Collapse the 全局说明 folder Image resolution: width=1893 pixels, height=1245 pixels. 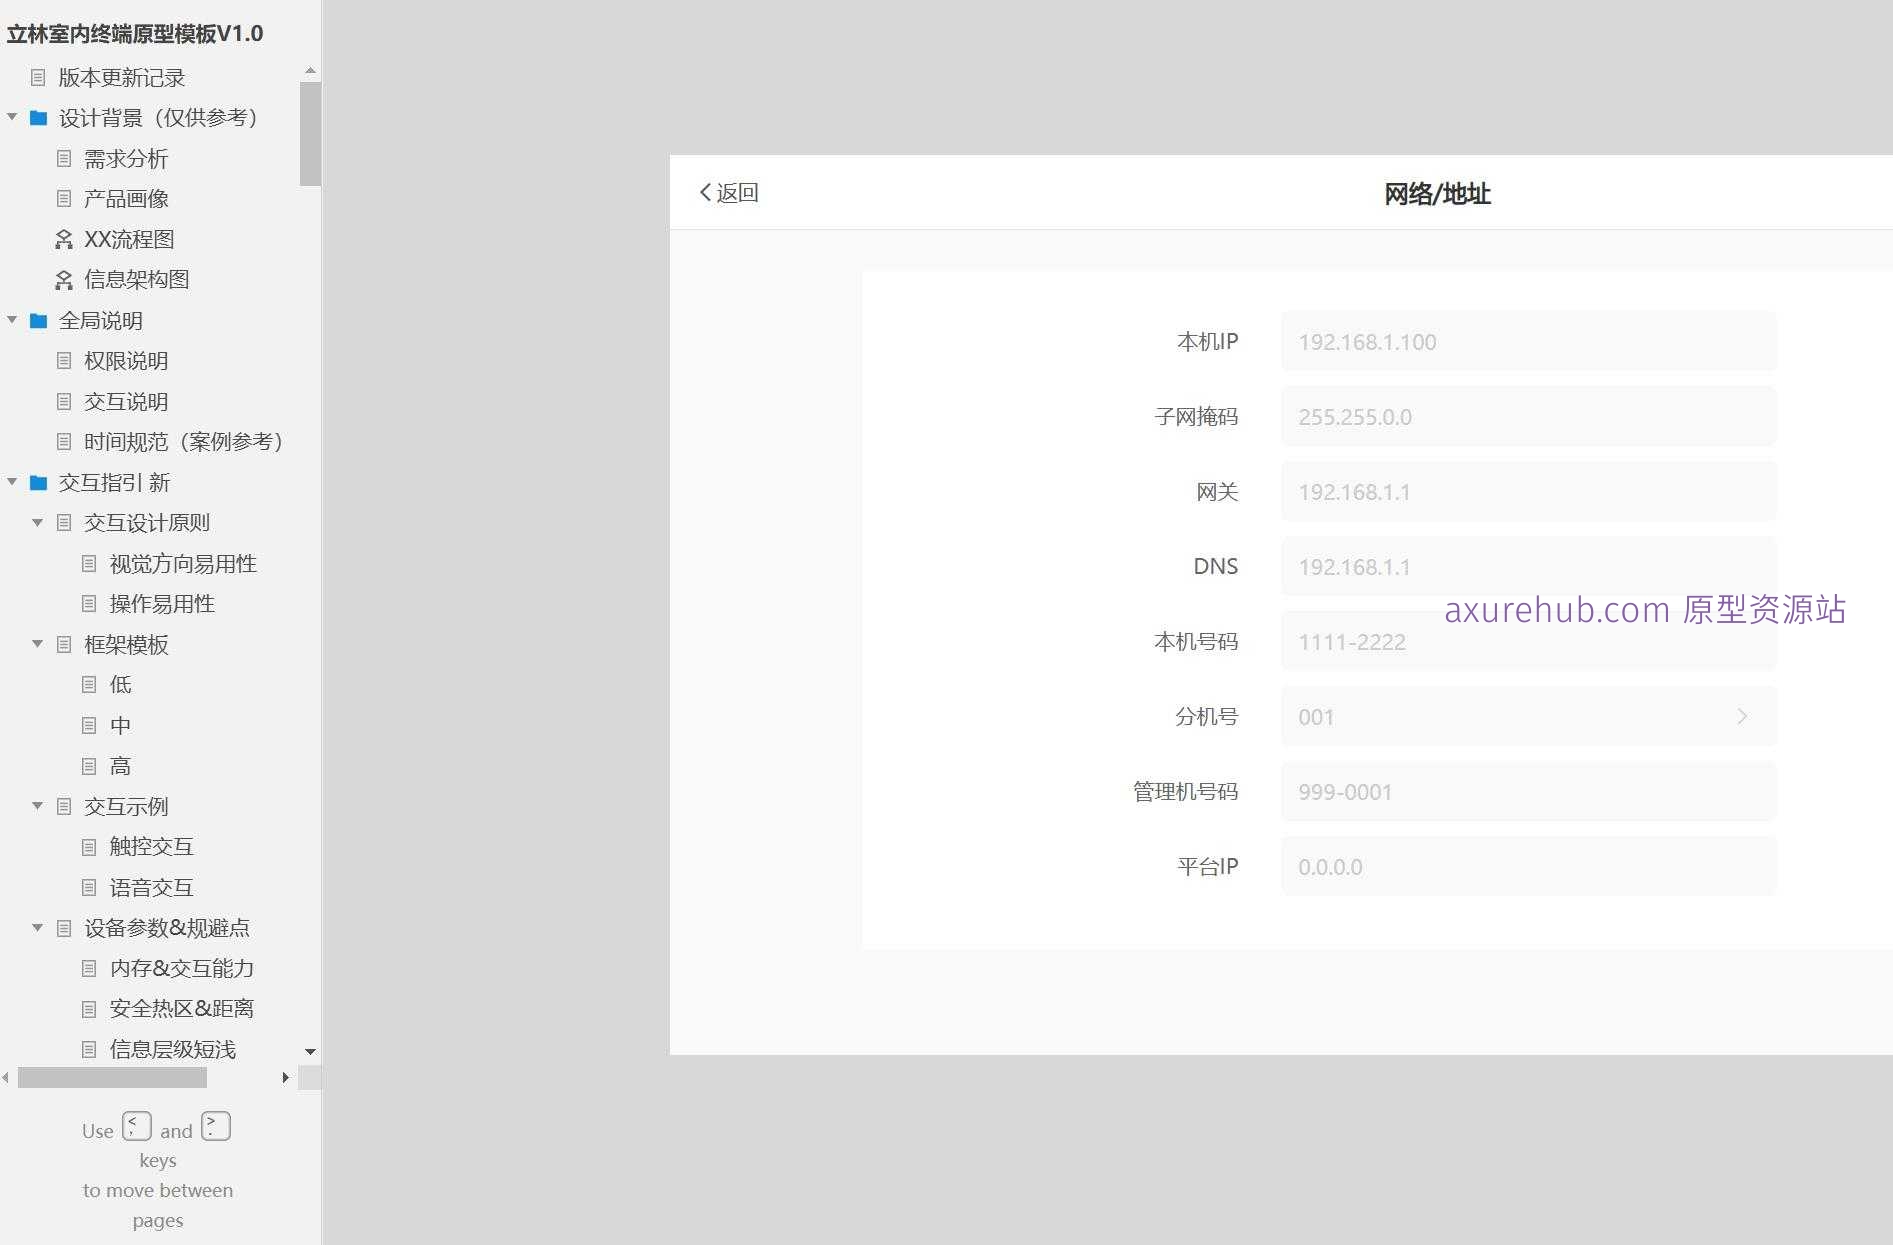pos(12,319)
